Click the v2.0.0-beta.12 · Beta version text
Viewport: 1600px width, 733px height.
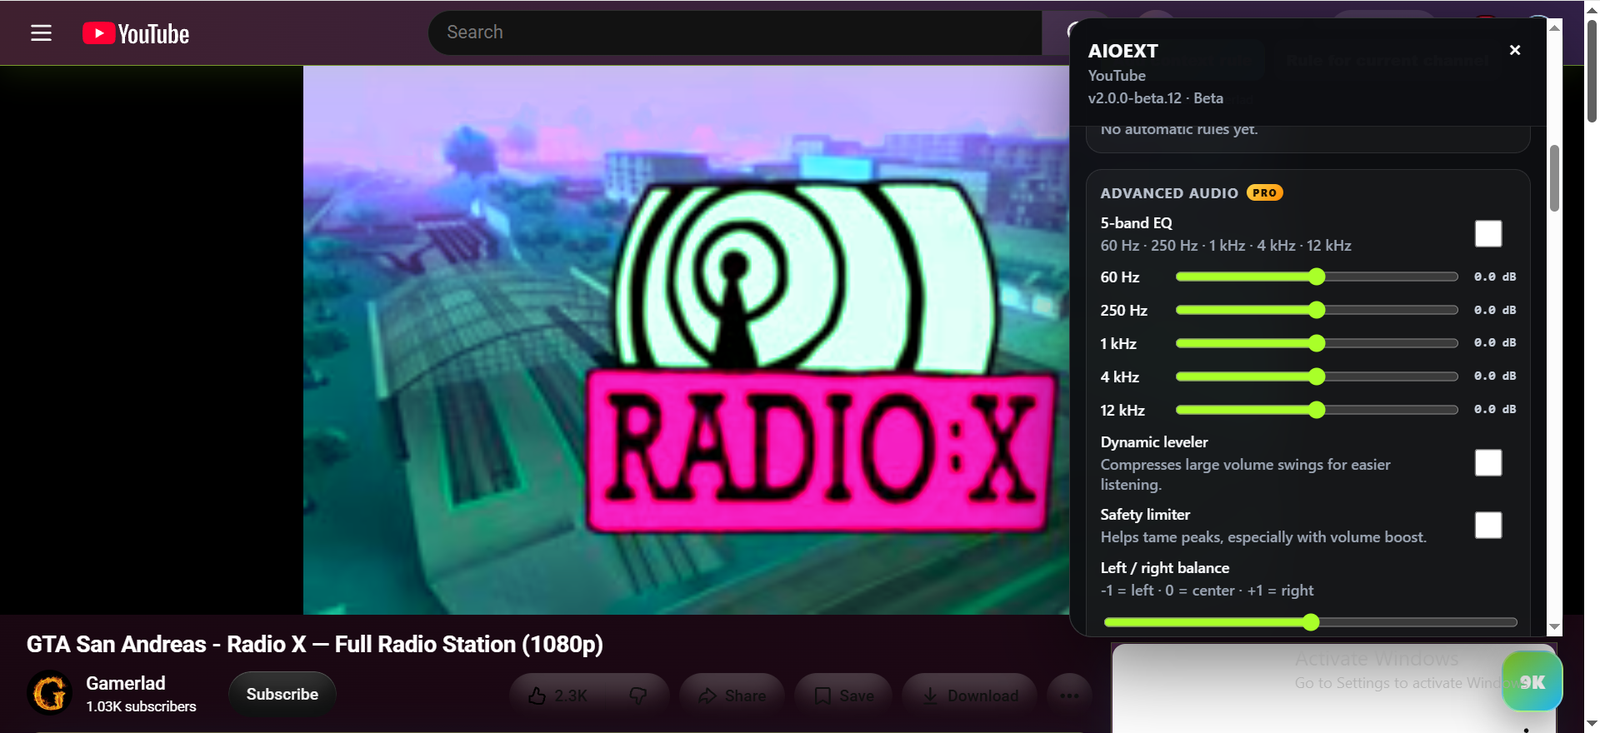tap(1155, 98)
